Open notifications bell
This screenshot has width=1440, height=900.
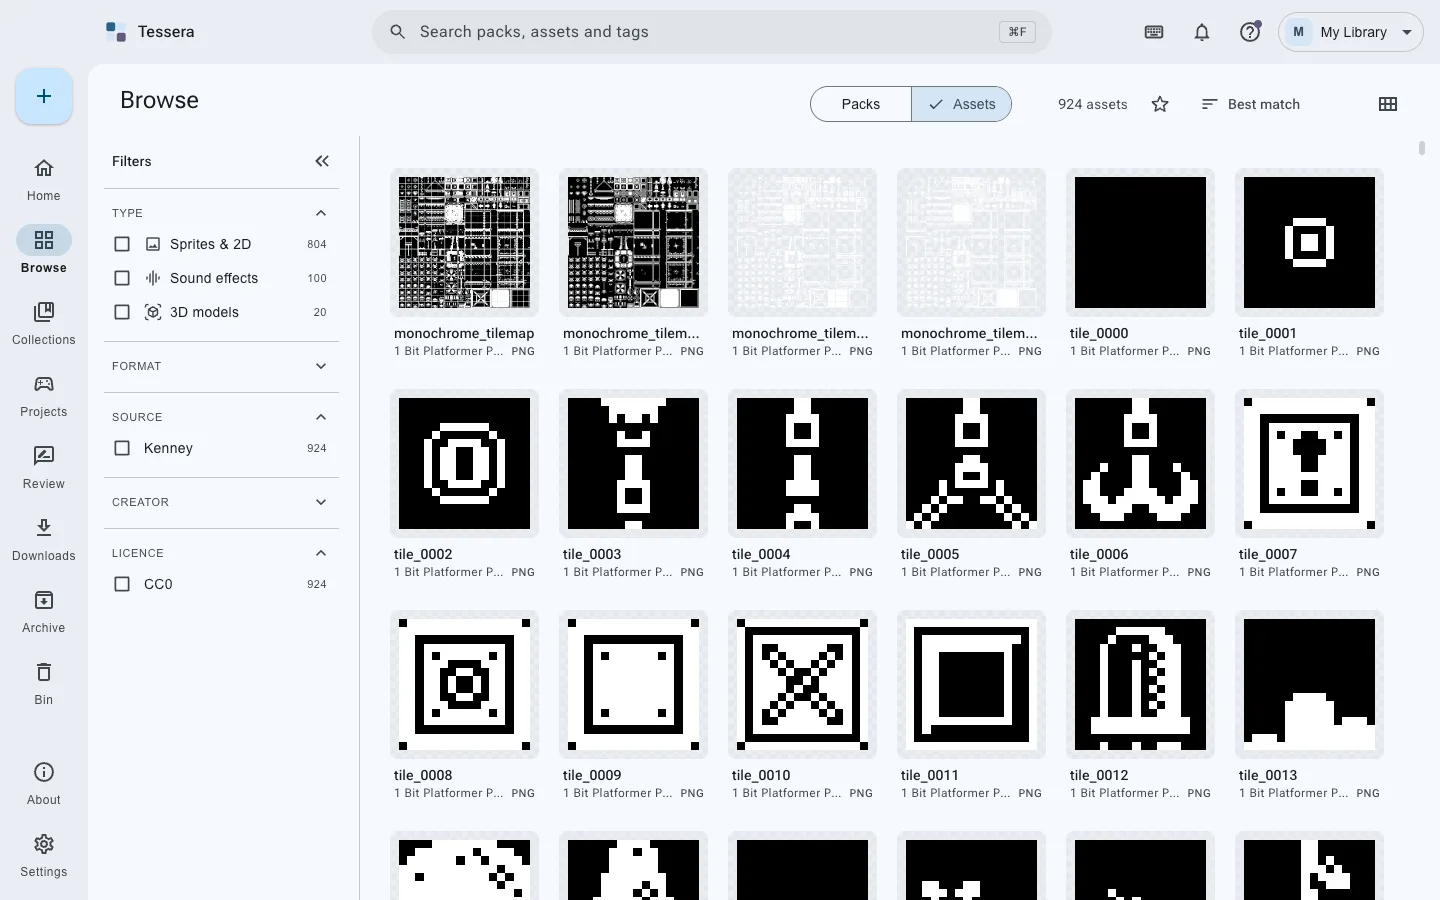point(1202,32)
